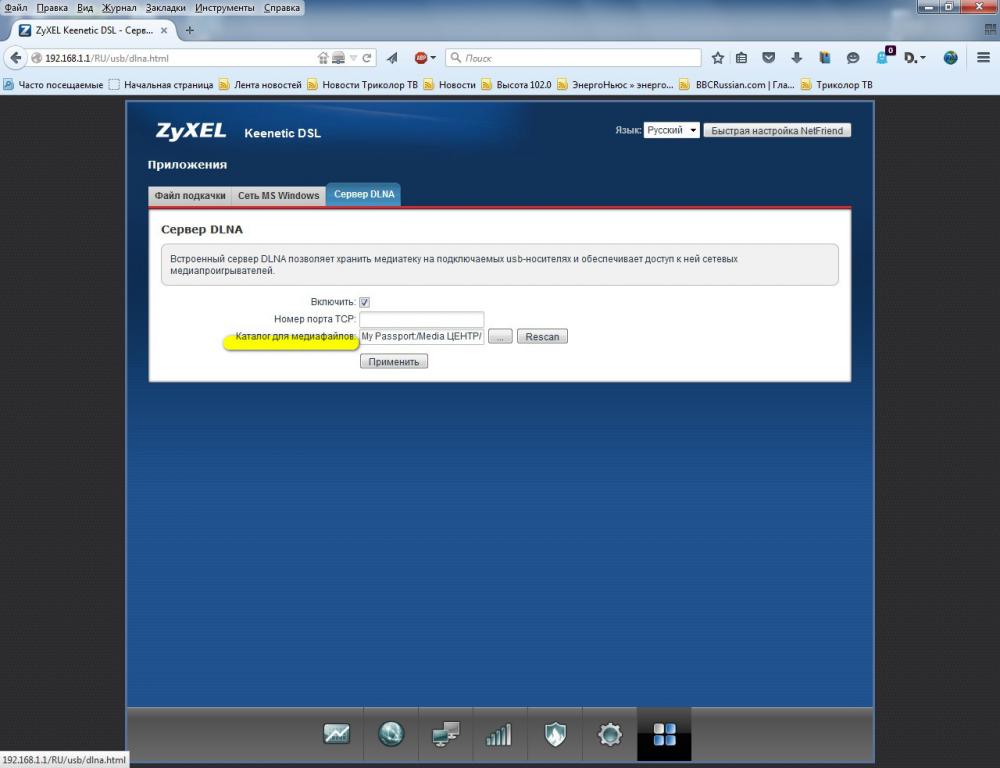Toggle the Включить DLNA checkbox

(365, 302)
